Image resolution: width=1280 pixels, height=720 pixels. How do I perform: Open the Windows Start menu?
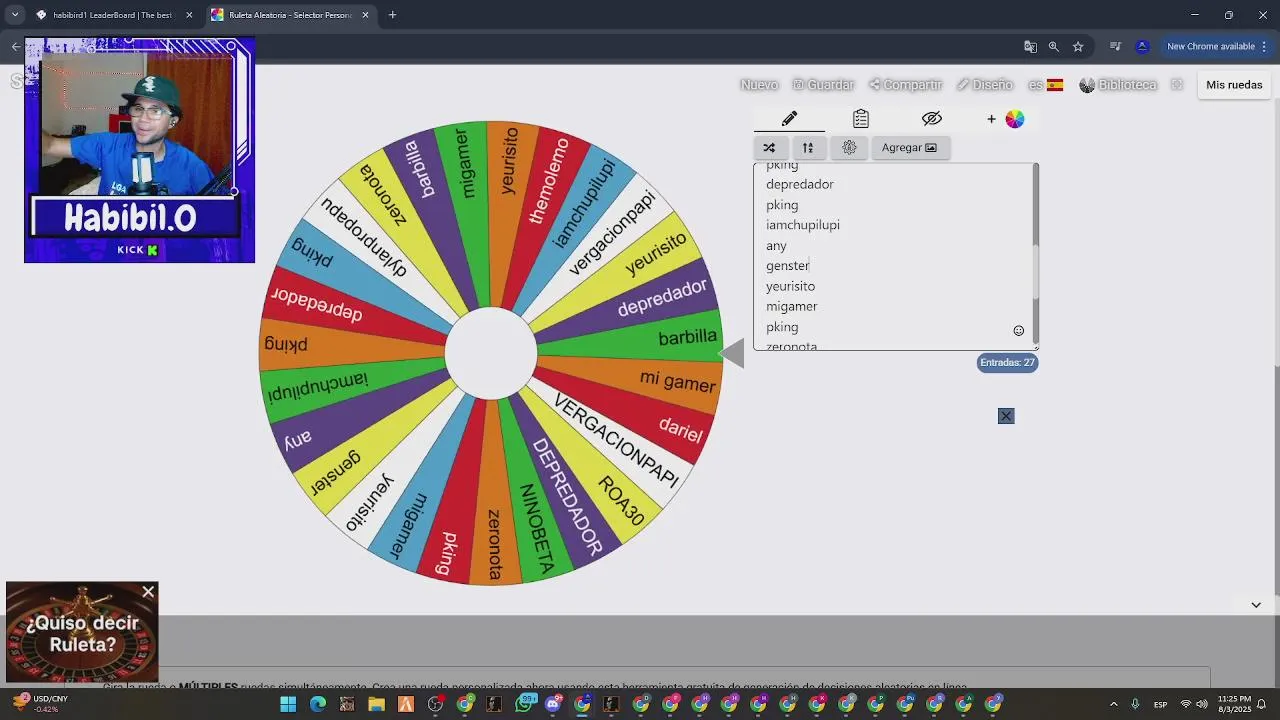click(288, 704)
